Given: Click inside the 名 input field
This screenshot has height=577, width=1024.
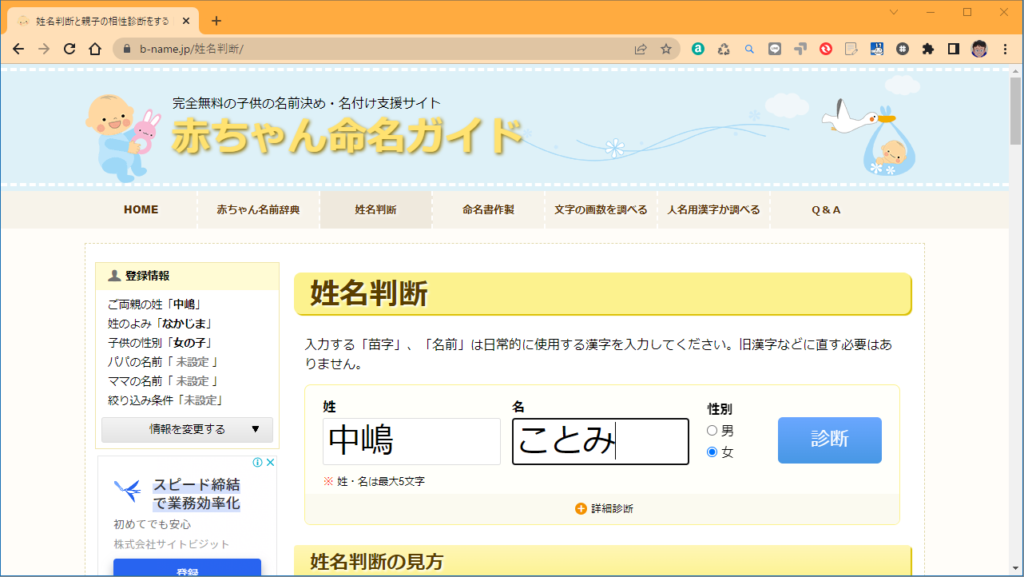Looking at the screenshot, I should click(x=599, y=441).
